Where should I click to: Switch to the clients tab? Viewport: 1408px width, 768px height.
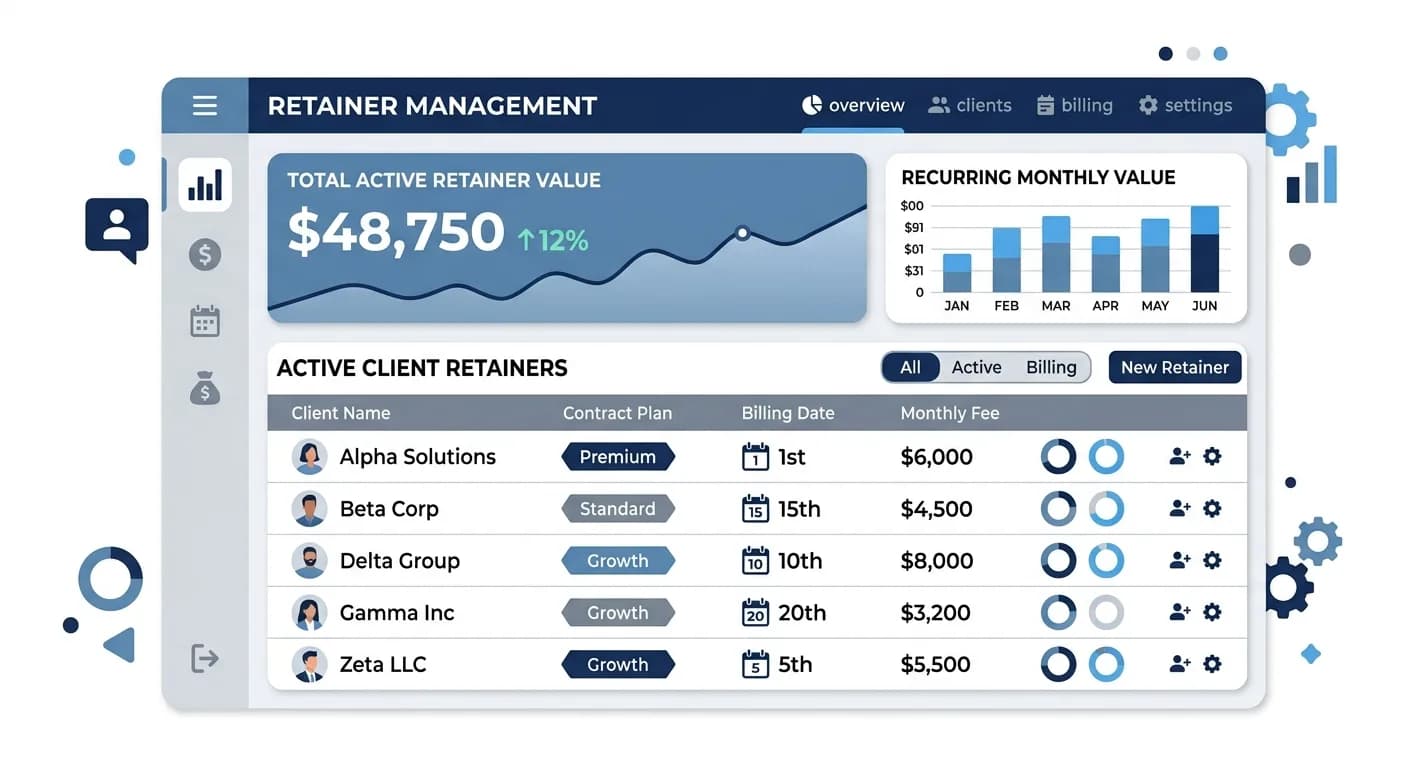point(970,104)
